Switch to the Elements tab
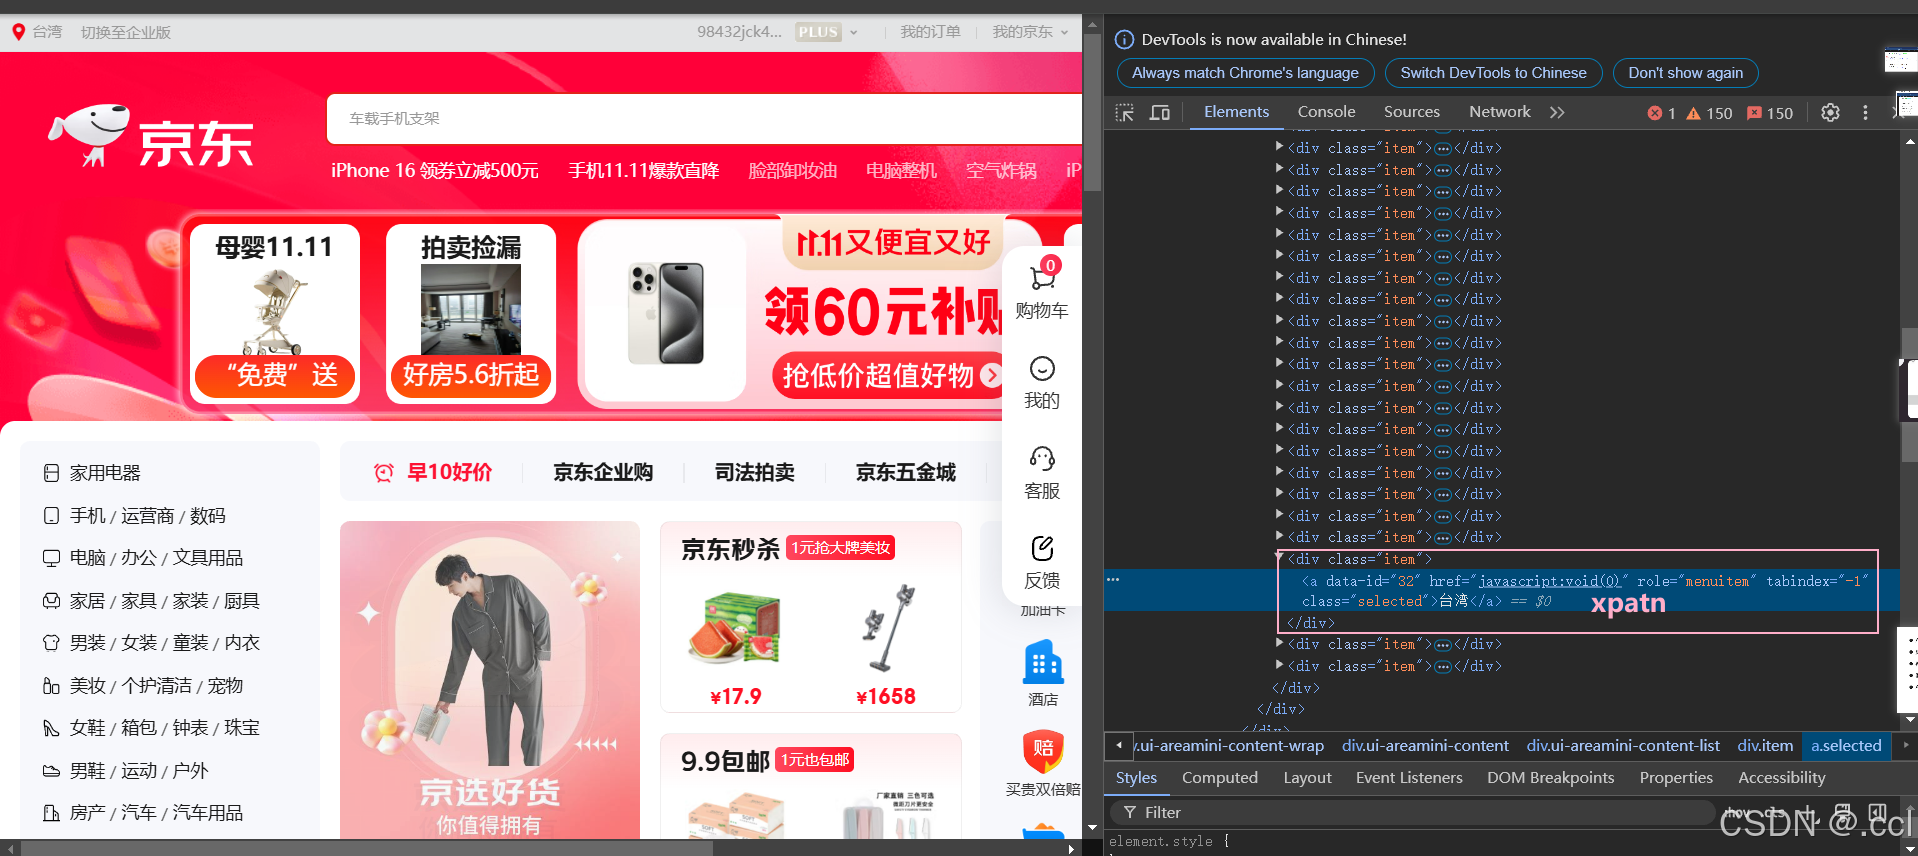 tap(1236, 112)
